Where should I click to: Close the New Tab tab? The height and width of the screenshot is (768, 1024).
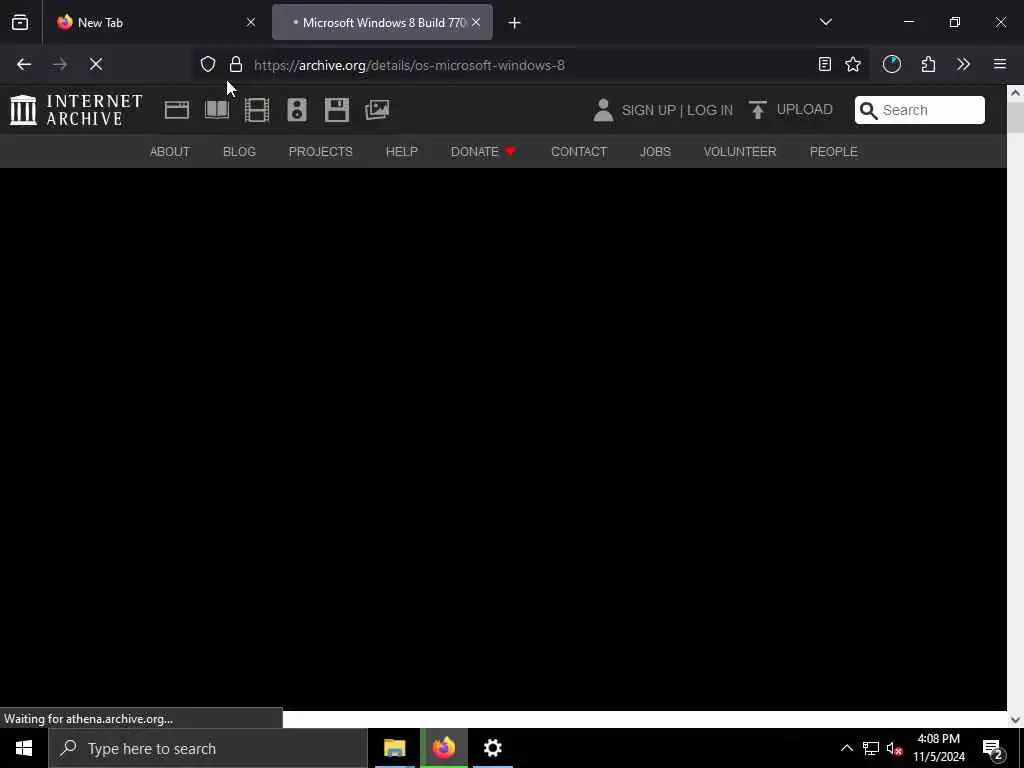tap(251, 22)
